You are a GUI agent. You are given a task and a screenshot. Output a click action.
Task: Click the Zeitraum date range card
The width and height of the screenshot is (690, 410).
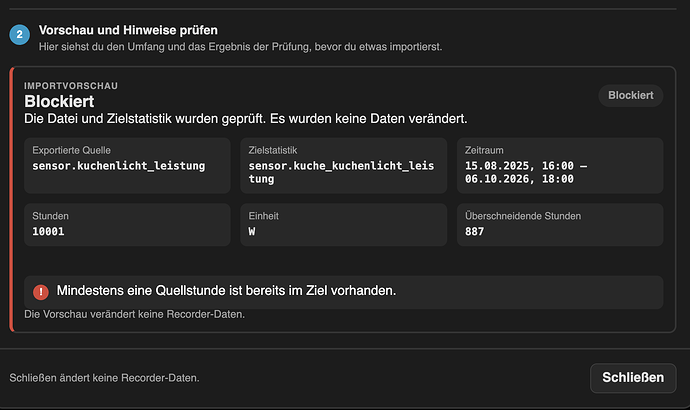tap(560, 165)
